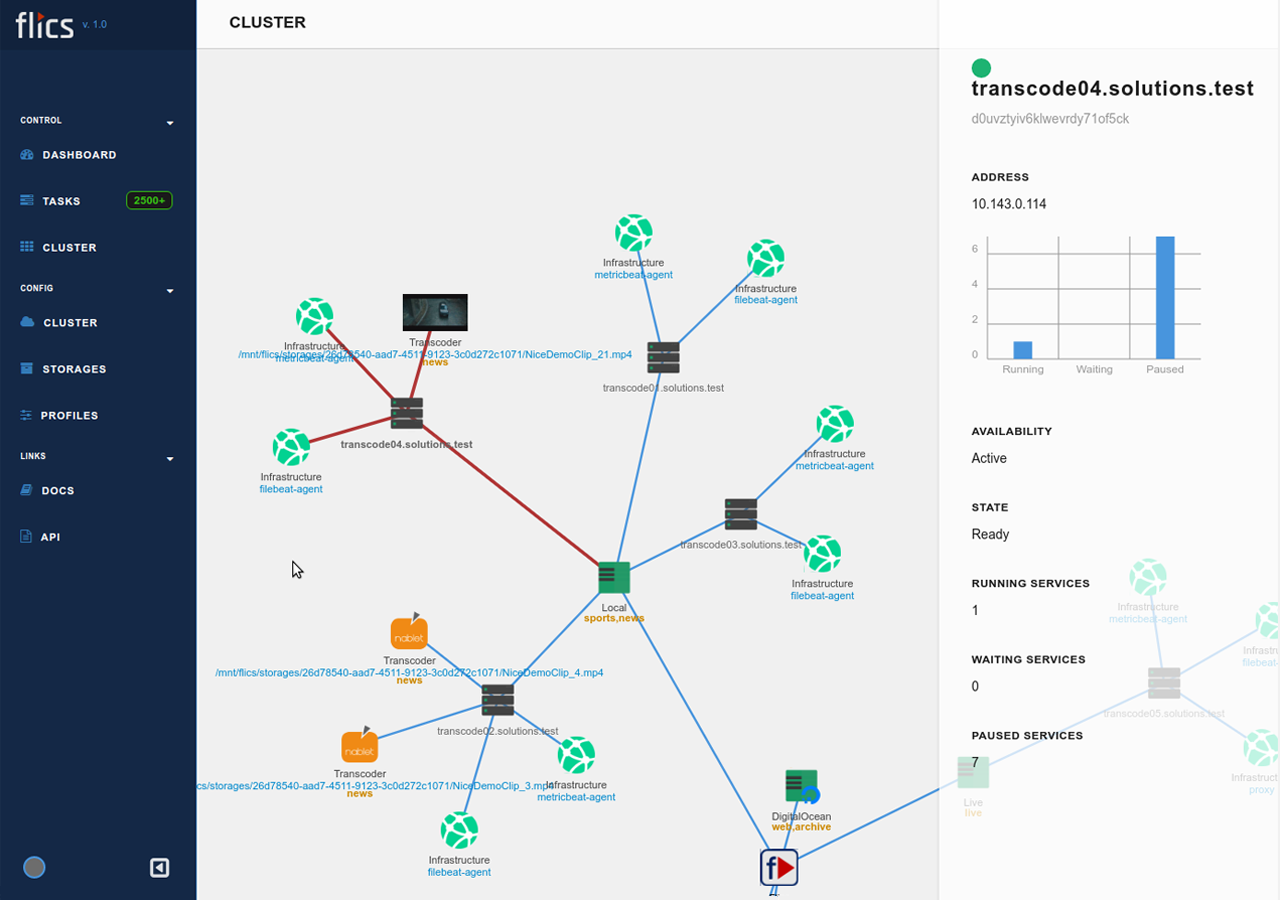Open the Docs link
Screen dimensions: 1280x900
[58, 491]
